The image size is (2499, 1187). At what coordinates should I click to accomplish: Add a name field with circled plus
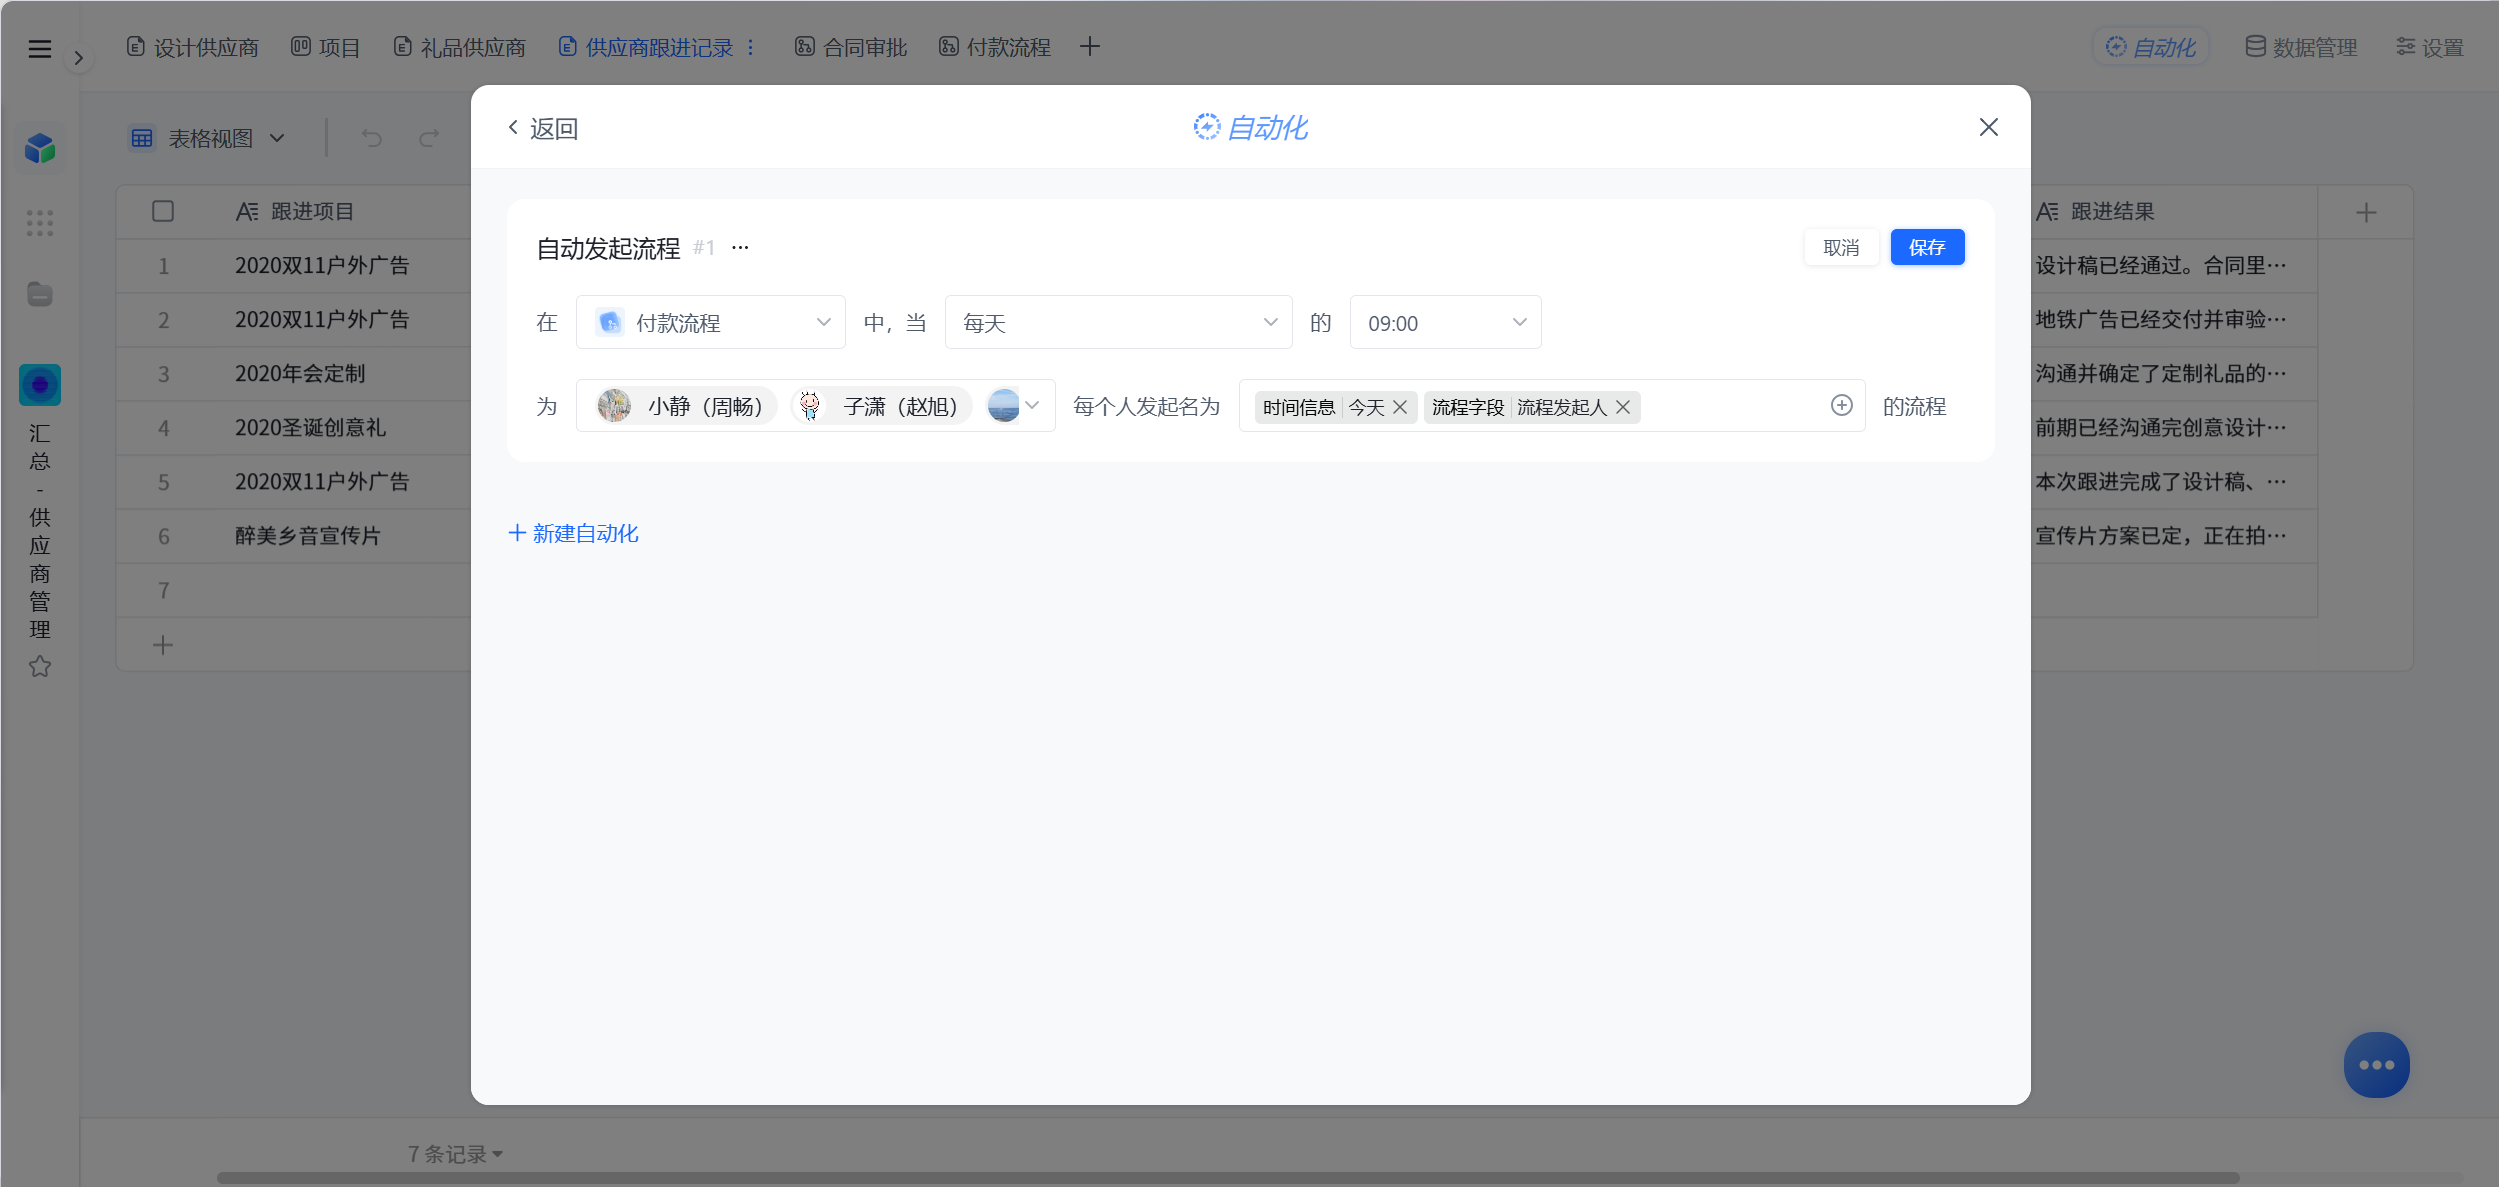[x=1842, y=405]
